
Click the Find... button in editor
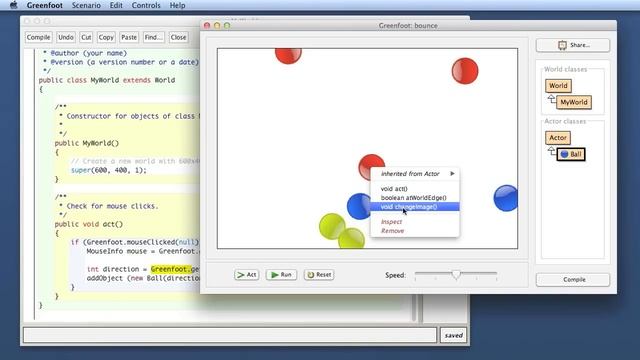click(153, 37)
